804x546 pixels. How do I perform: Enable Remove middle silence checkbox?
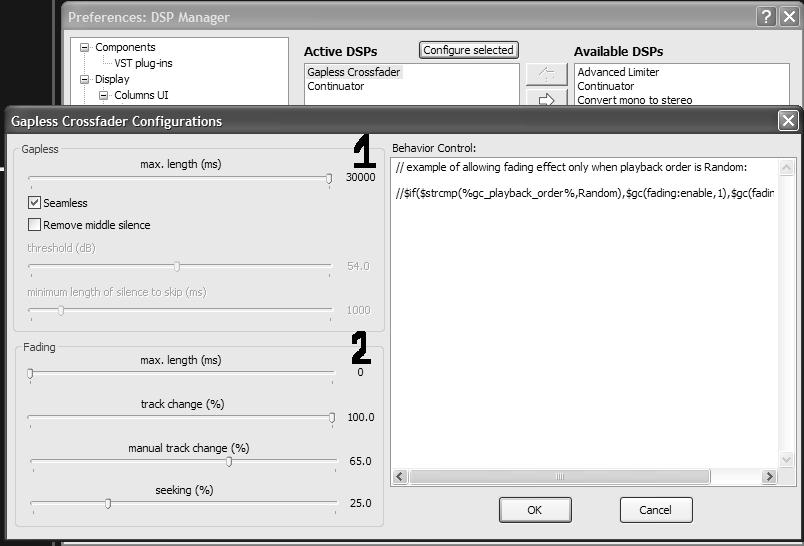point(34,225)
